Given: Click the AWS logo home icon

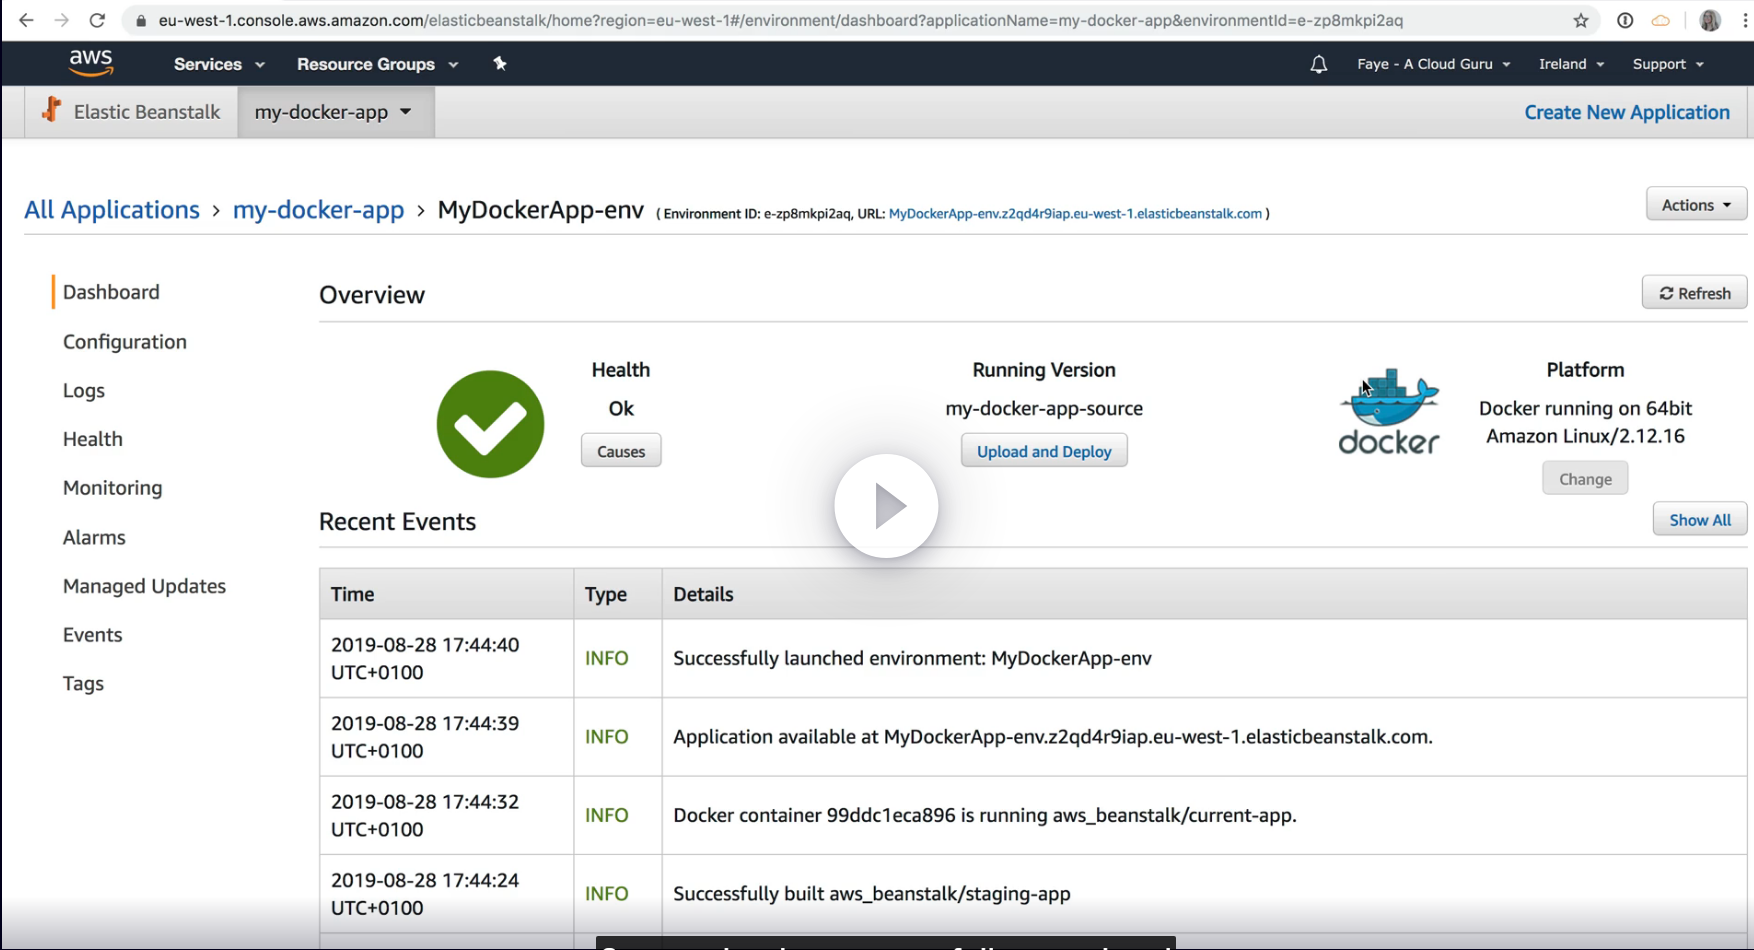Looking at the screenshot, I should coord(91,63).
